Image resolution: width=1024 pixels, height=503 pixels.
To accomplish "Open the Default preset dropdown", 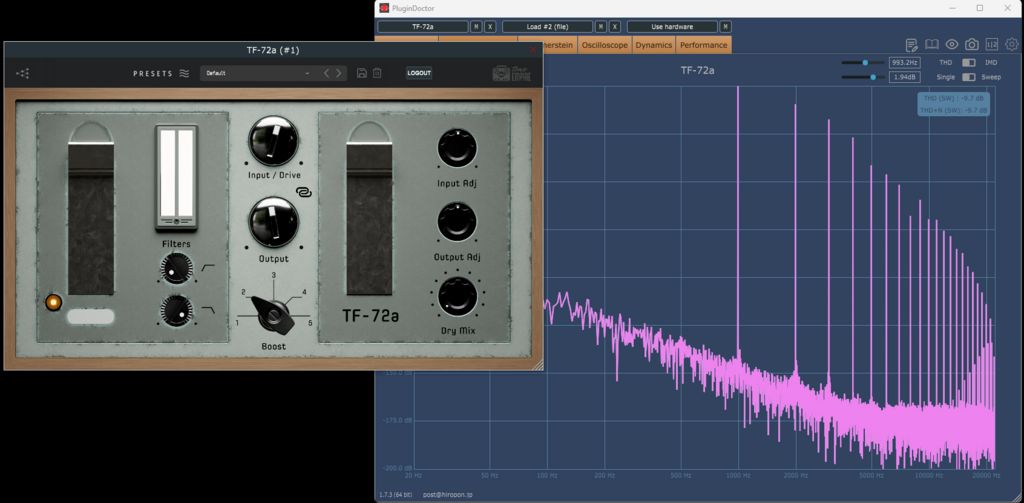I will coord(258,73).
